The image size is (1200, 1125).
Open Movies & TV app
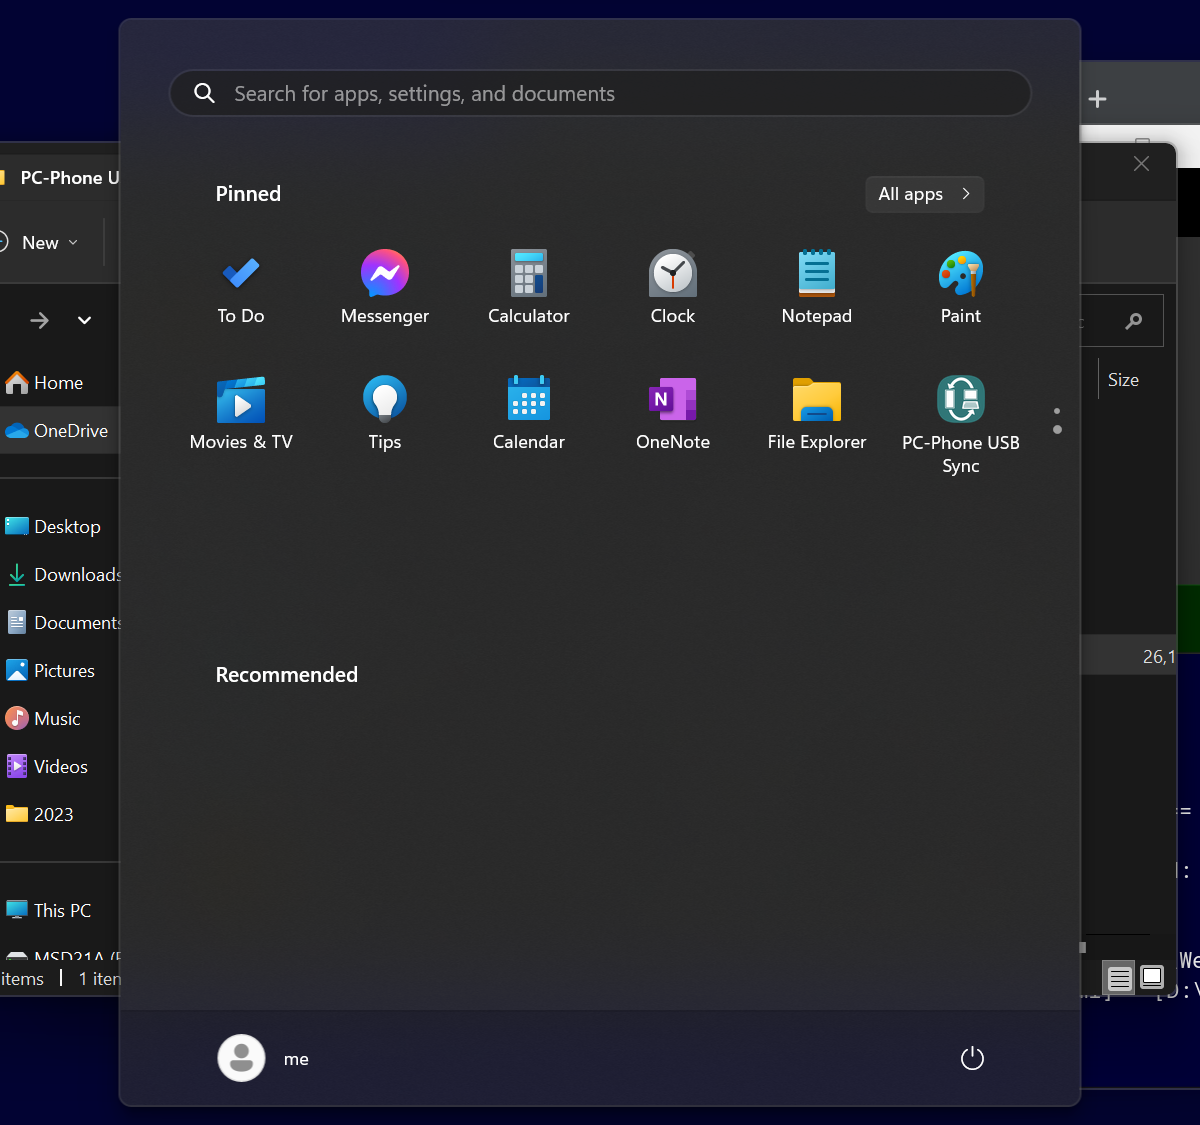(x=240, y=412)
